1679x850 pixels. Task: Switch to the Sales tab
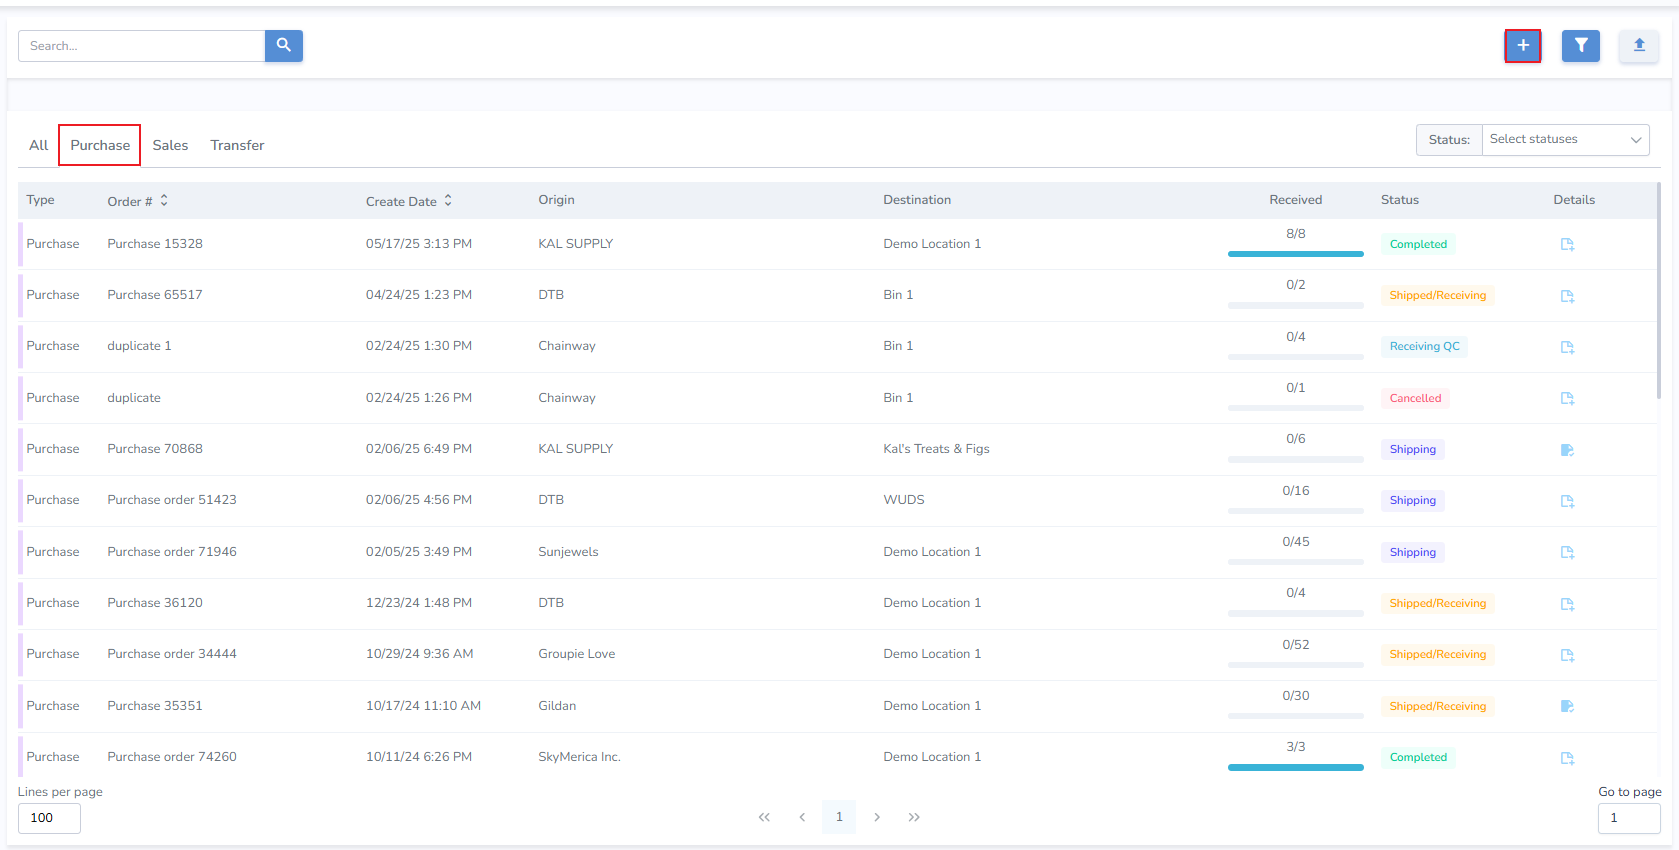pyautogui.click(x=170, y=145)
